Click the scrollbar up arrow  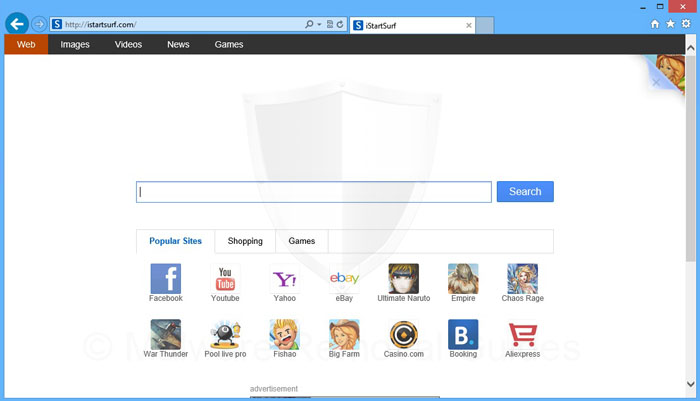point(691,48)
